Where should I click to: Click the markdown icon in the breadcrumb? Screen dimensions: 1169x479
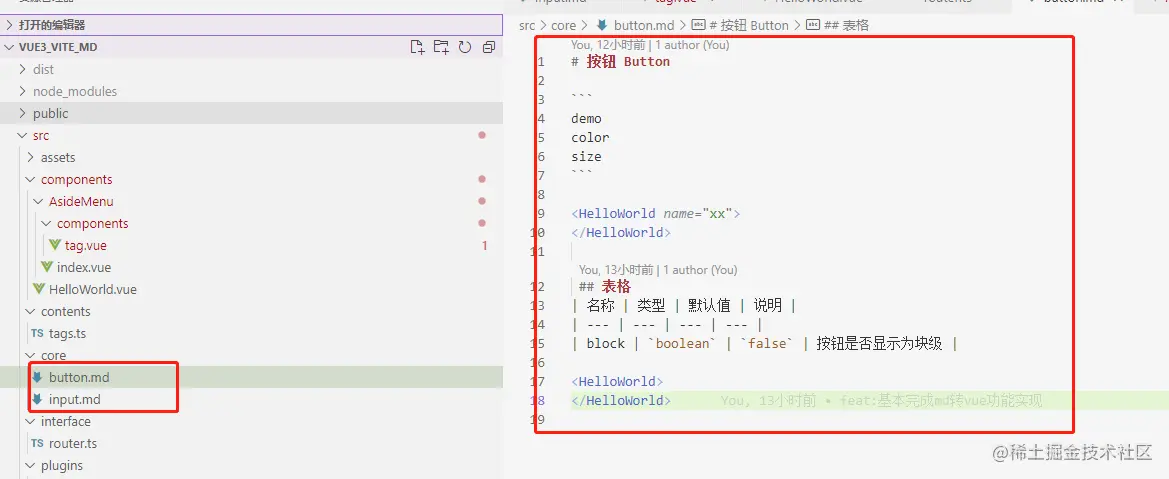tap(602, 25)
